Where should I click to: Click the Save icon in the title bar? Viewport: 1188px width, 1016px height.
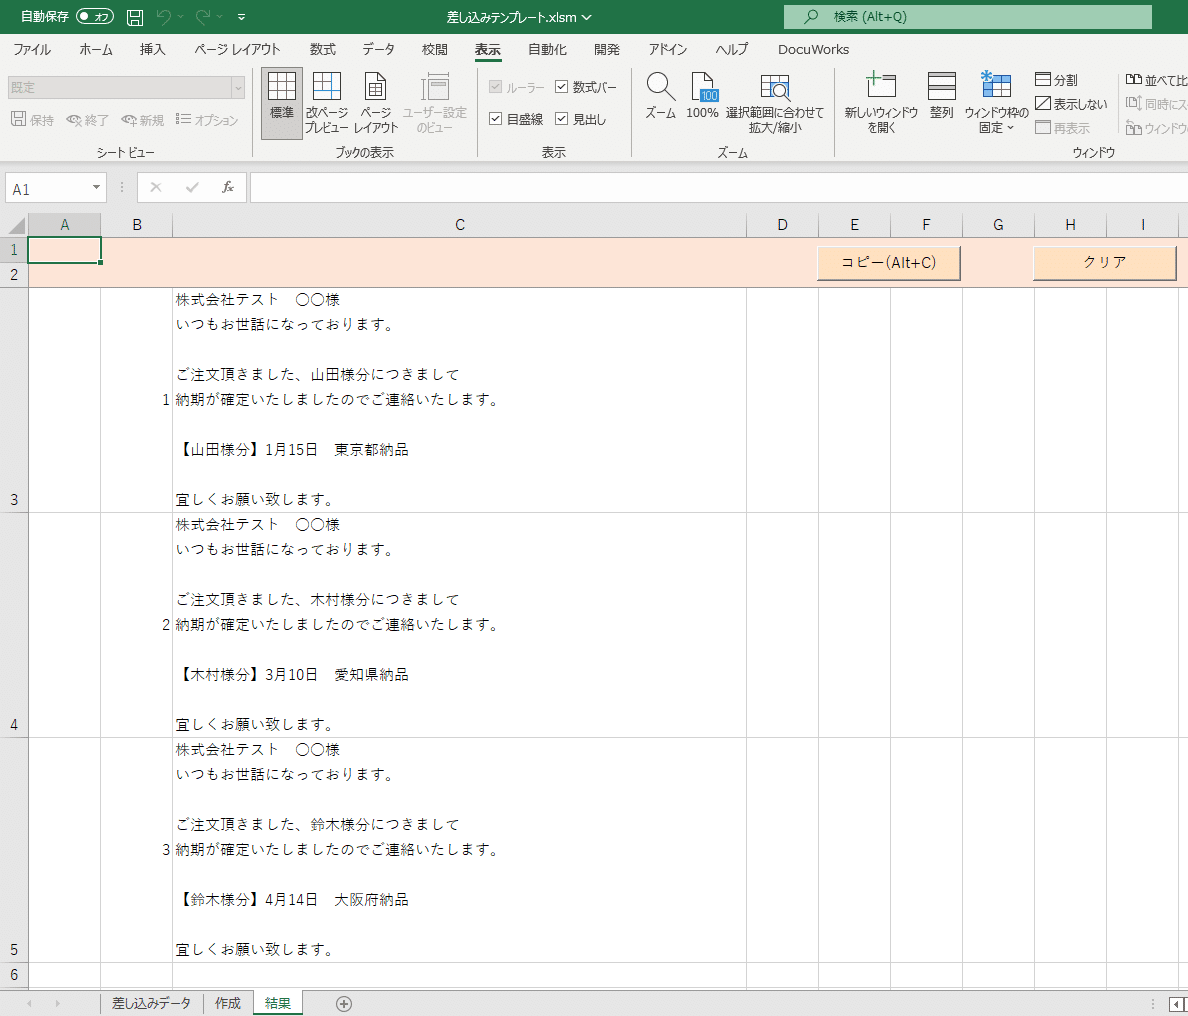(x=135, y=17)
